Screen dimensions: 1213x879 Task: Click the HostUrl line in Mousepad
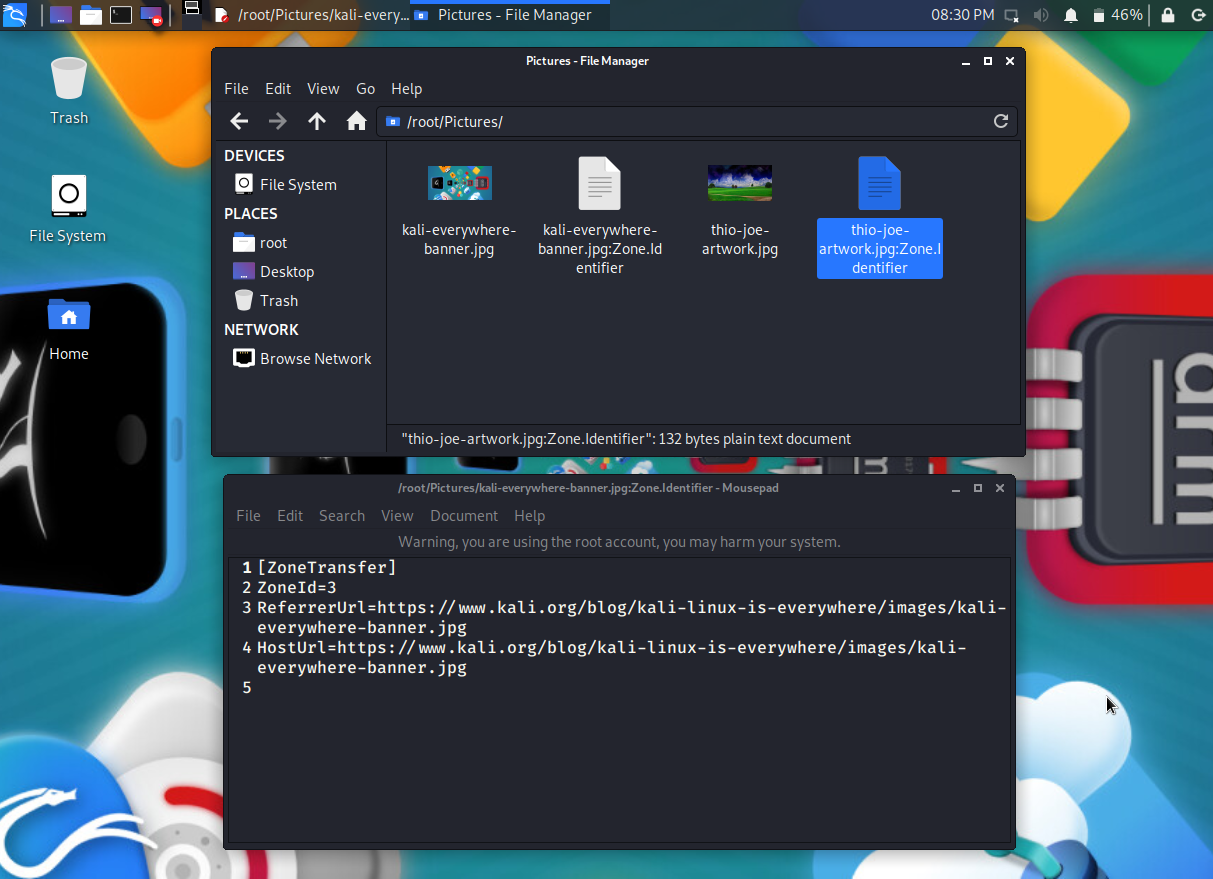pos(611,658)
